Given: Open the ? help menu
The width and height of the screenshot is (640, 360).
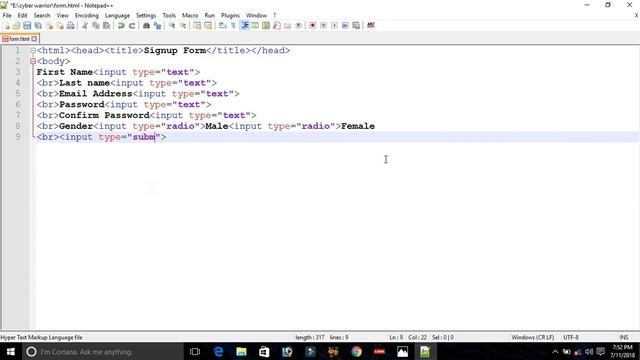Looking at the screenshot, I should (x=275, y=16).
